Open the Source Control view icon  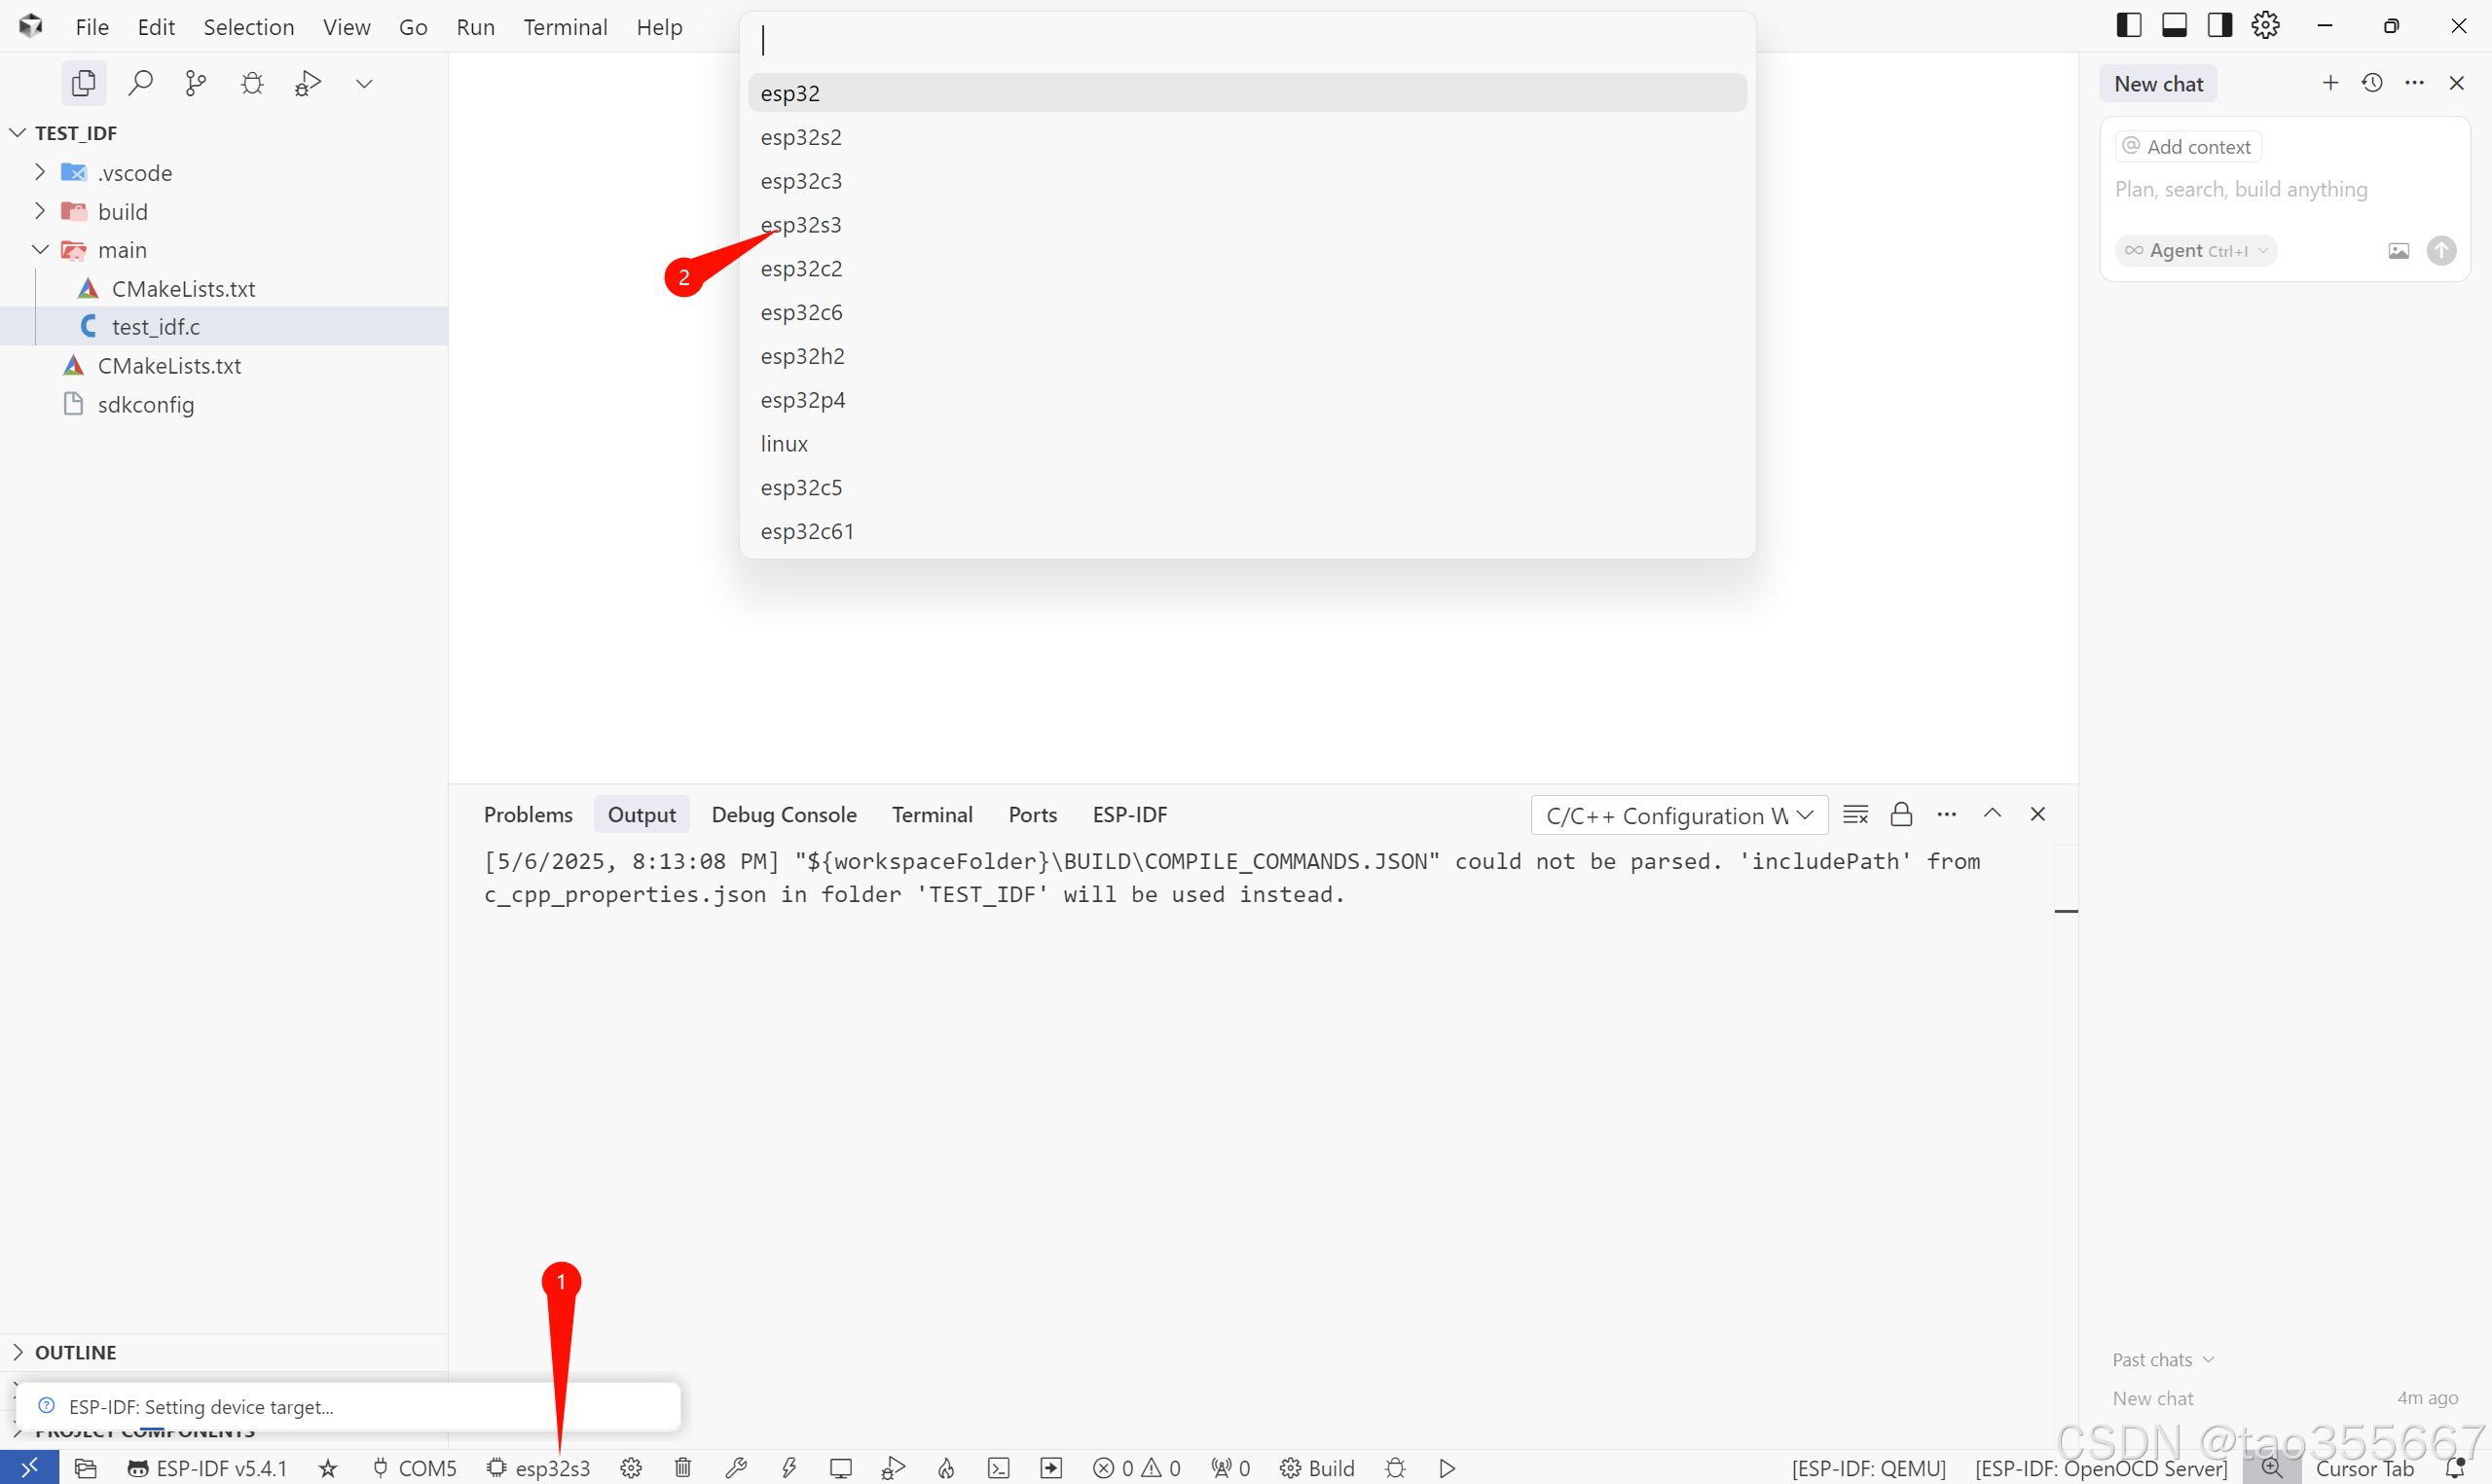coord(196,84)
